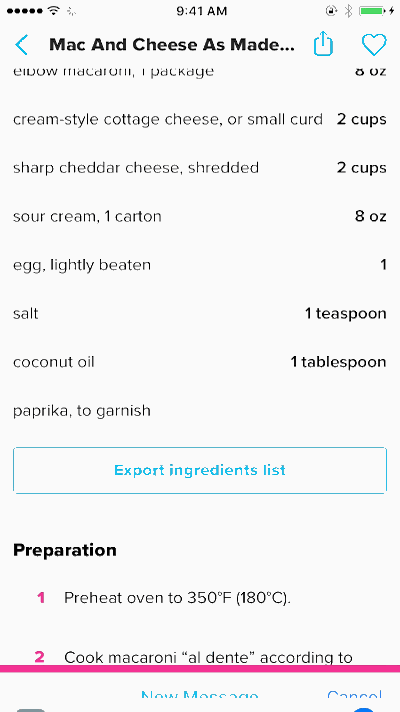Click Export ingredients list button
Screen dimensions: 400x712
click(200, 470)
